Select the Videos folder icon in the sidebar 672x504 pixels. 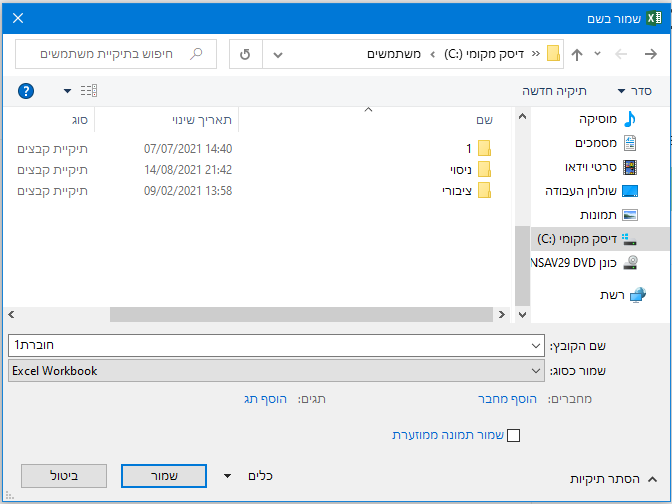pos(630,167)
